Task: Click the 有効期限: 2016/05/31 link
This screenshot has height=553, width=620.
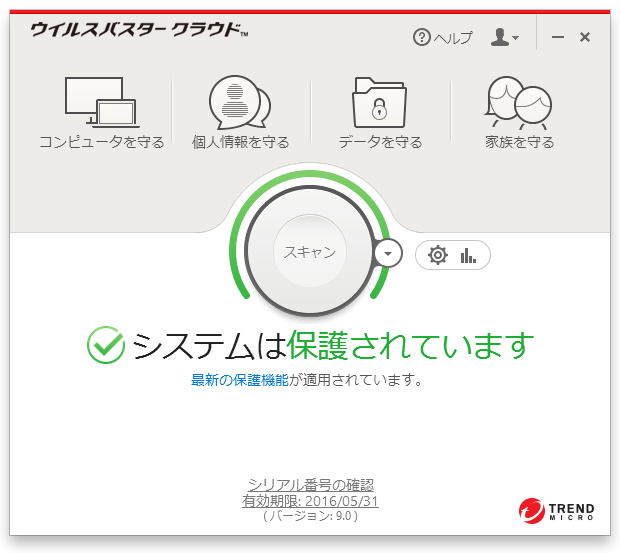Action: point(310,501)
